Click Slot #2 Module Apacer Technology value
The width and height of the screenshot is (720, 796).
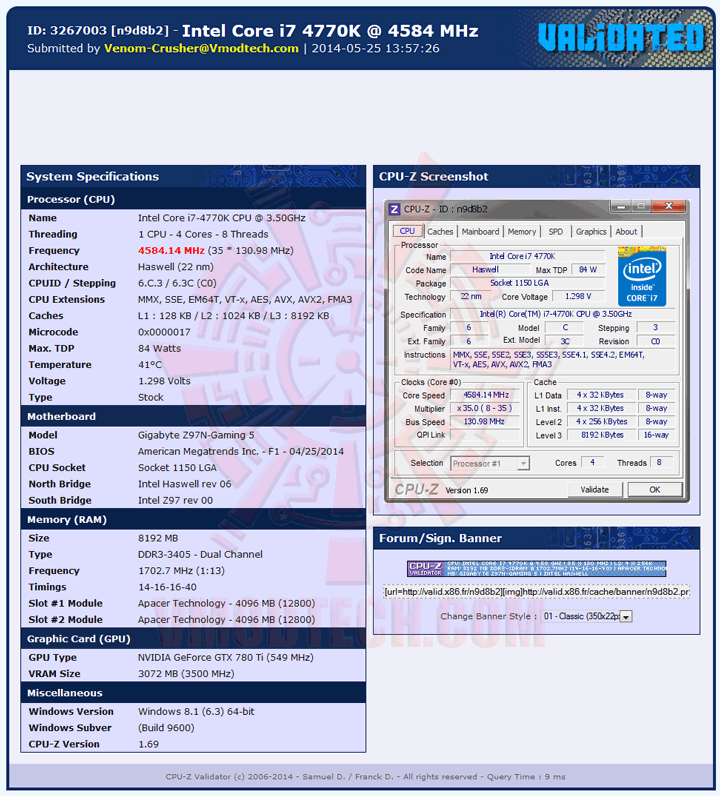(226, 619)
